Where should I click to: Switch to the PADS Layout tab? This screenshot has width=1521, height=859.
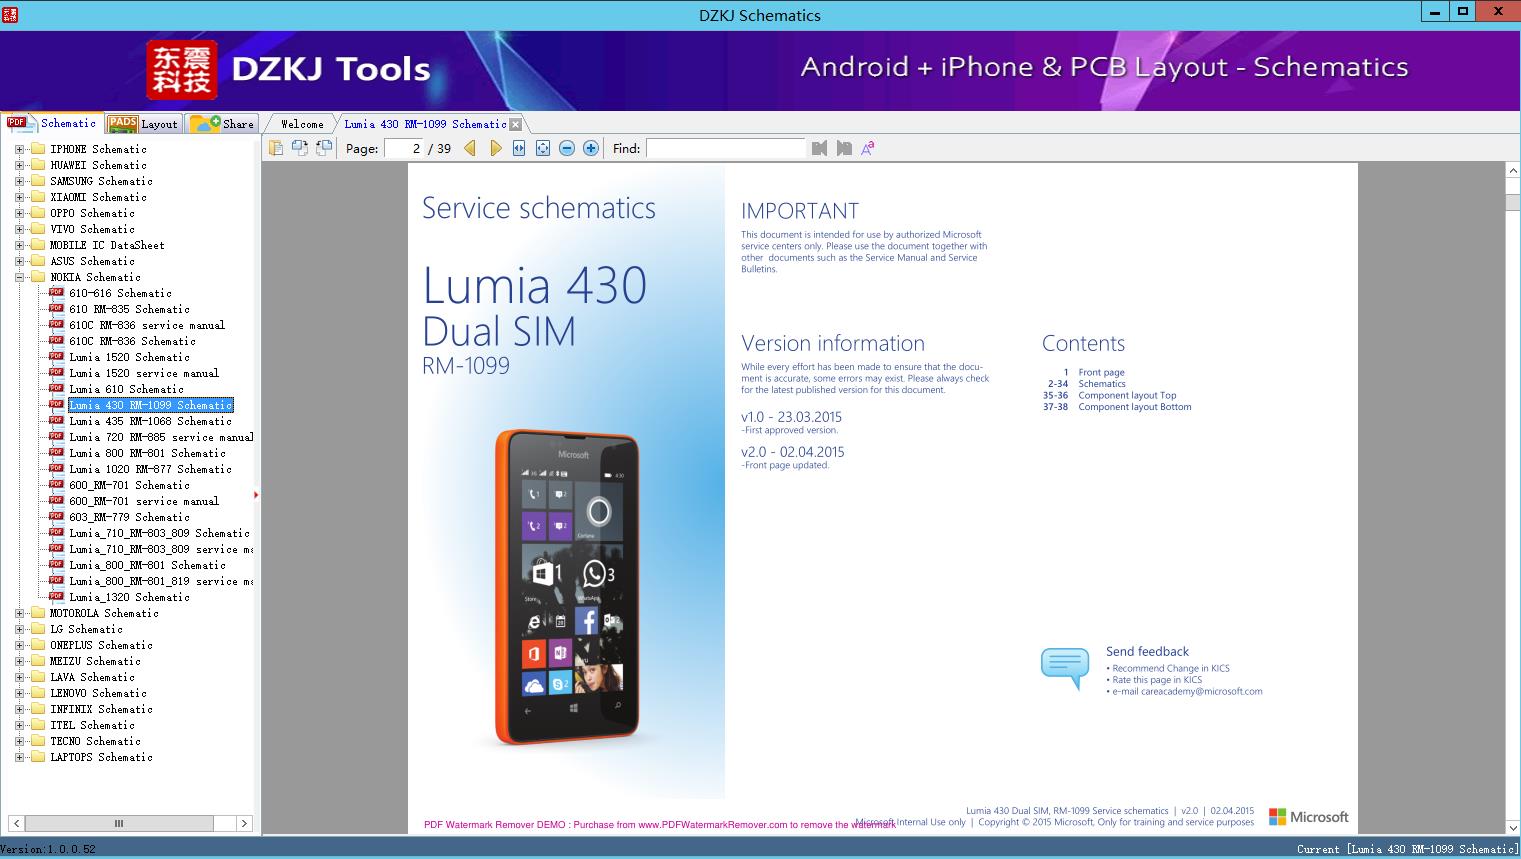coord(143,124)
